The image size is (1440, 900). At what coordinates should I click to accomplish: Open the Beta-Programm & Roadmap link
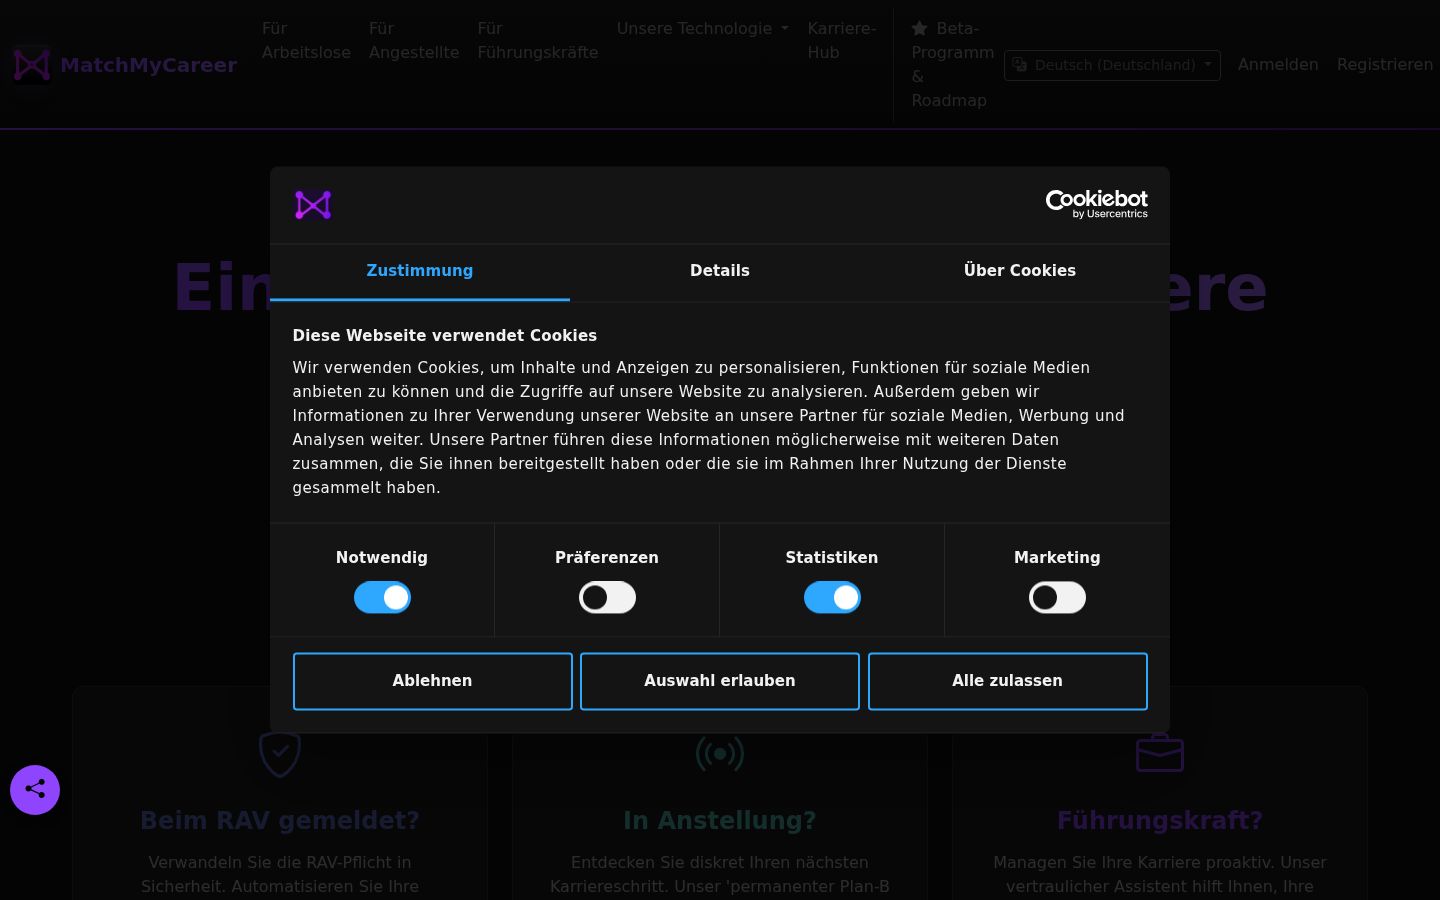coord(953,65)
